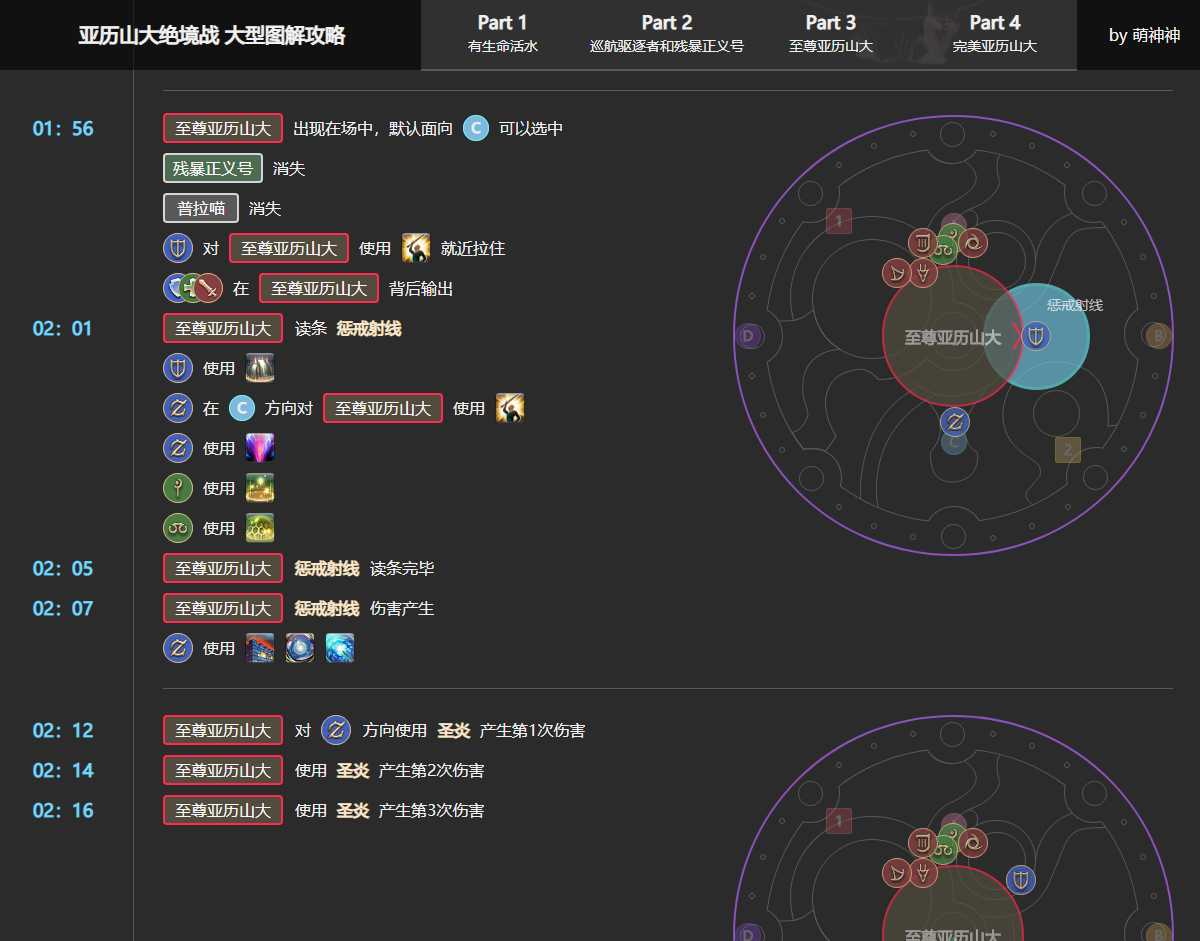Click 圣炎 in the 产生第3次伤害 row
The width and height of the screenshot is (1200, 941).
point(353,810)
